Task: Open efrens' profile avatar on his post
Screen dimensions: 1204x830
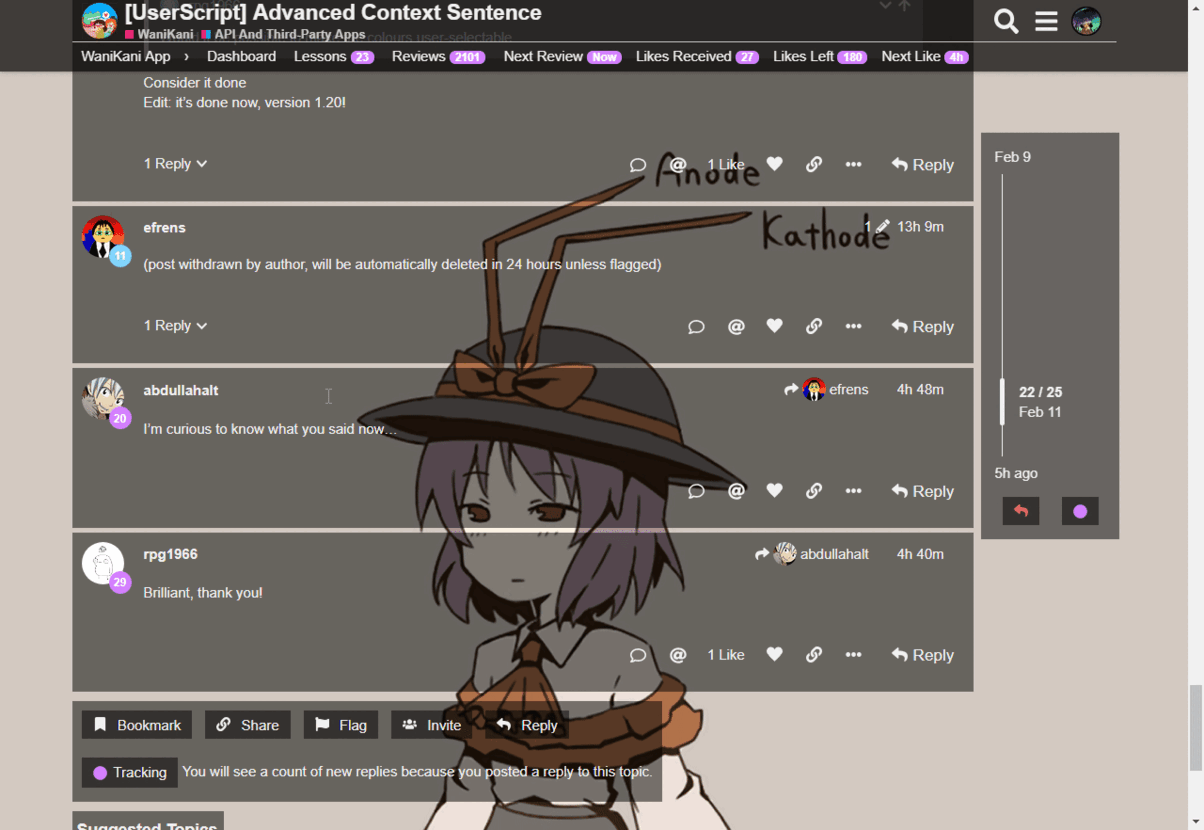Action: (103, 237)
